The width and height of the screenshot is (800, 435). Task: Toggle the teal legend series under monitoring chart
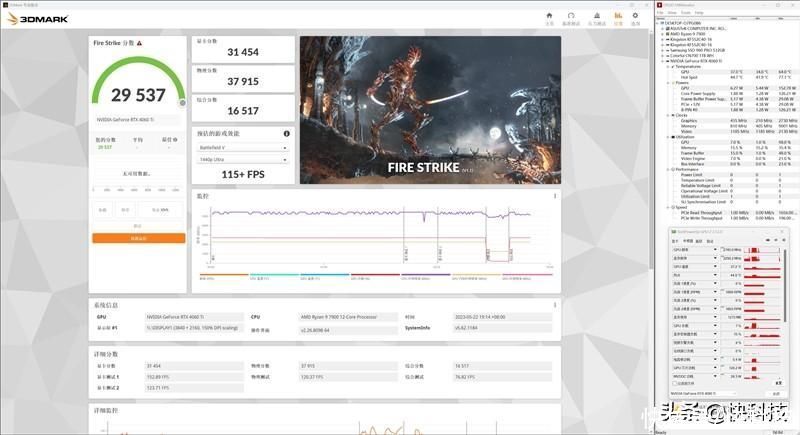[274, 276]
